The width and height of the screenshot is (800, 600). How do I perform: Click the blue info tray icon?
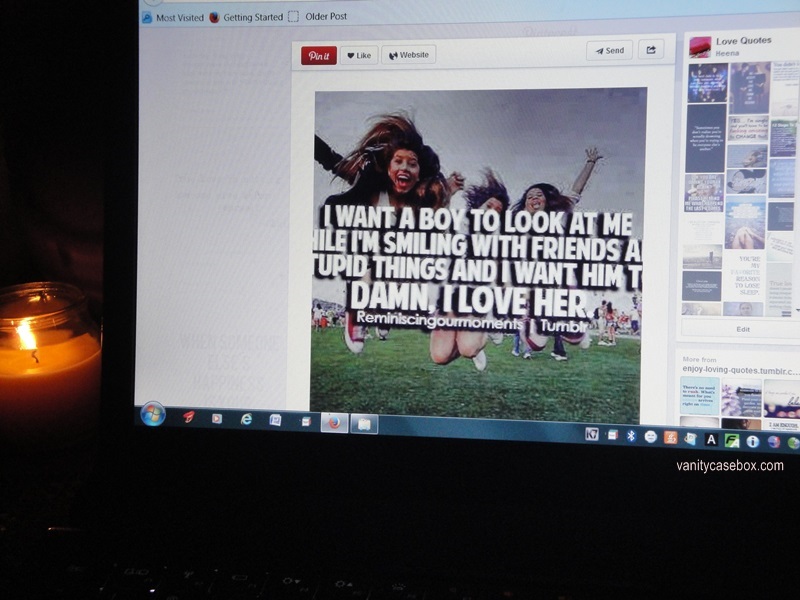click(752, 440)
